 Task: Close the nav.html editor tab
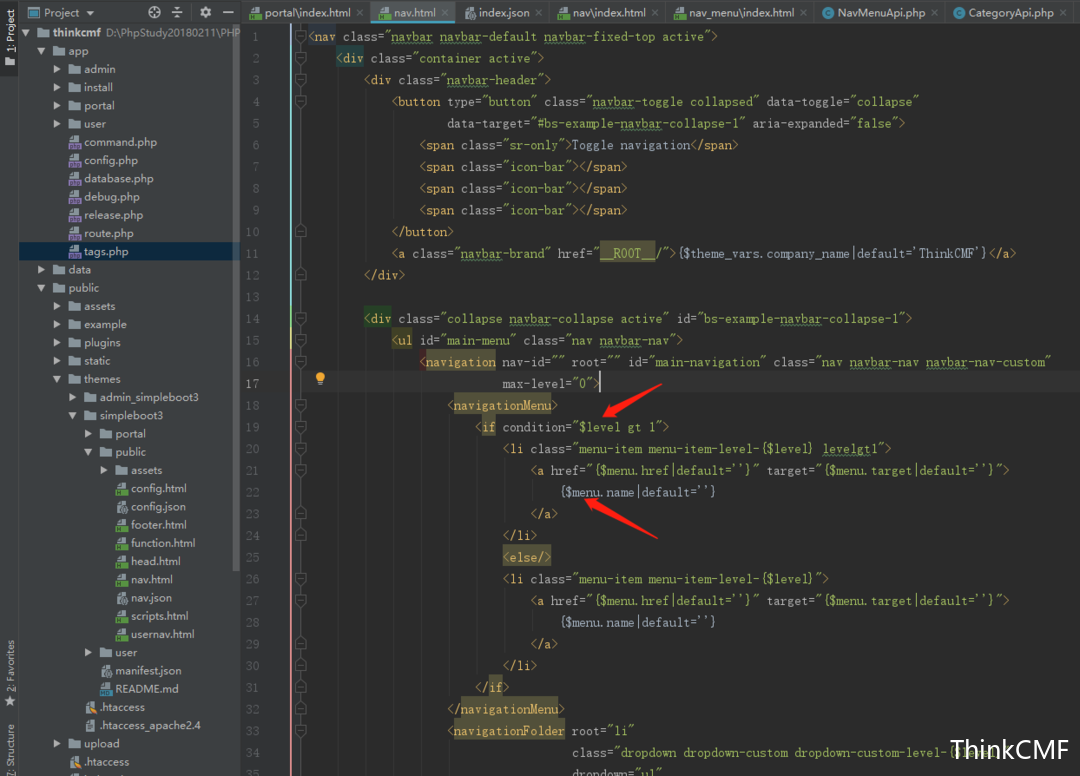(445, 12)
